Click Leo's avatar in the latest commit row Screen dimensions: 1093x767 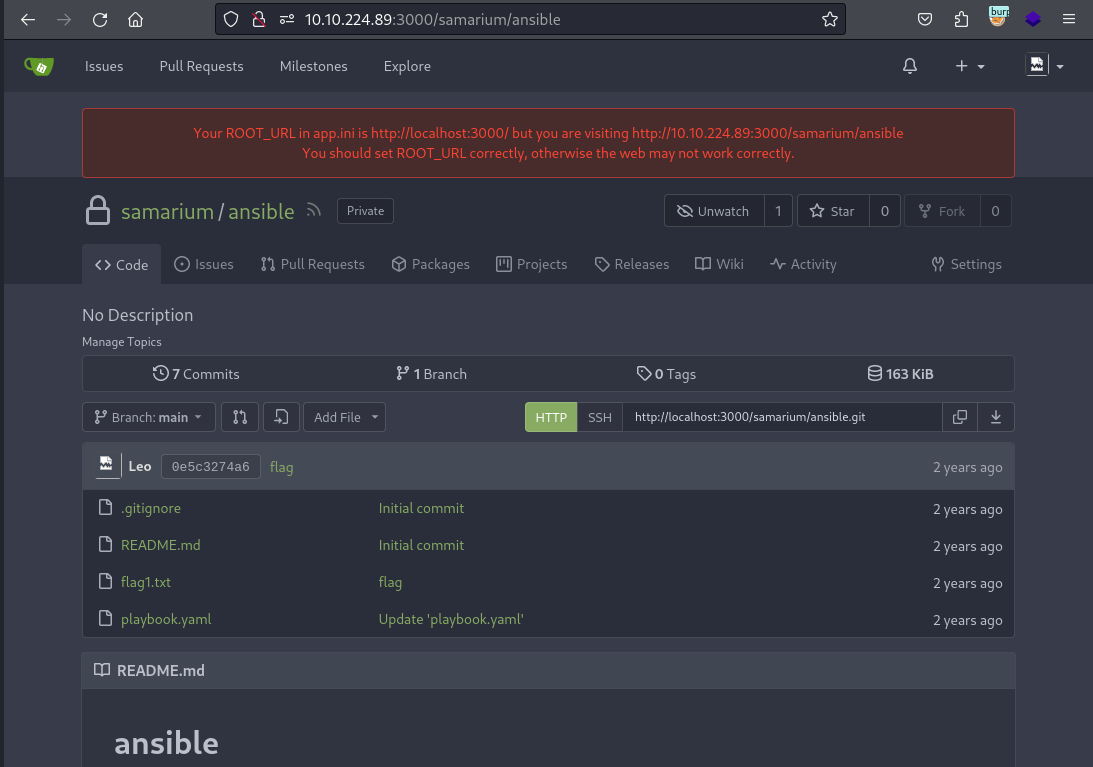pyautogui.click(x=106, y=464)
